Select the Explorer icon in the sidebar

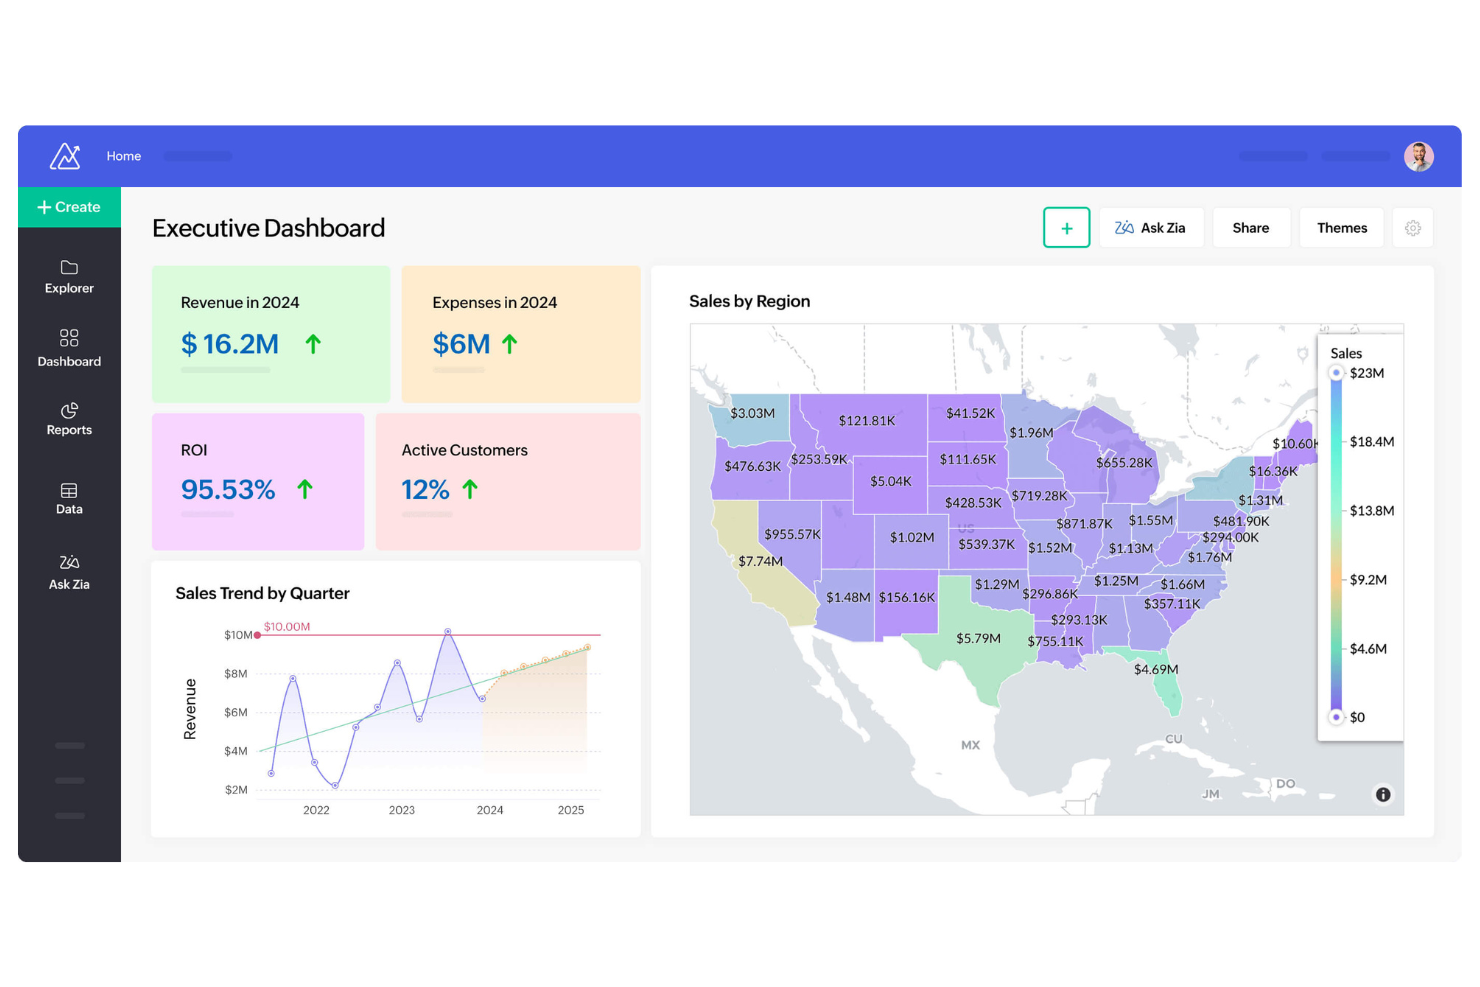point(68,277)
